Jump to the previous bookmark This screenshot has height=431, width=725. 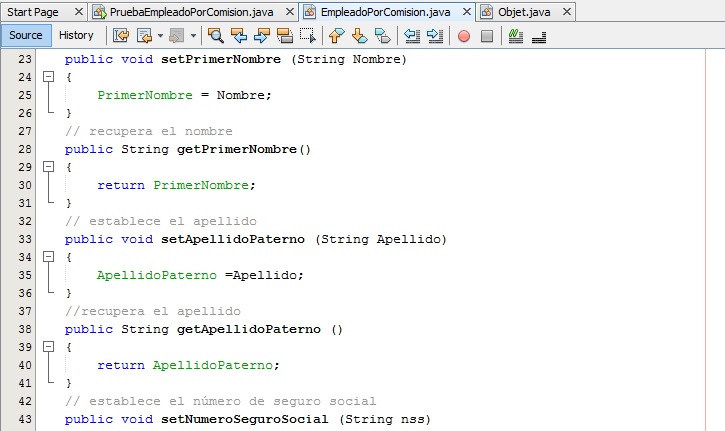(336, 36)
